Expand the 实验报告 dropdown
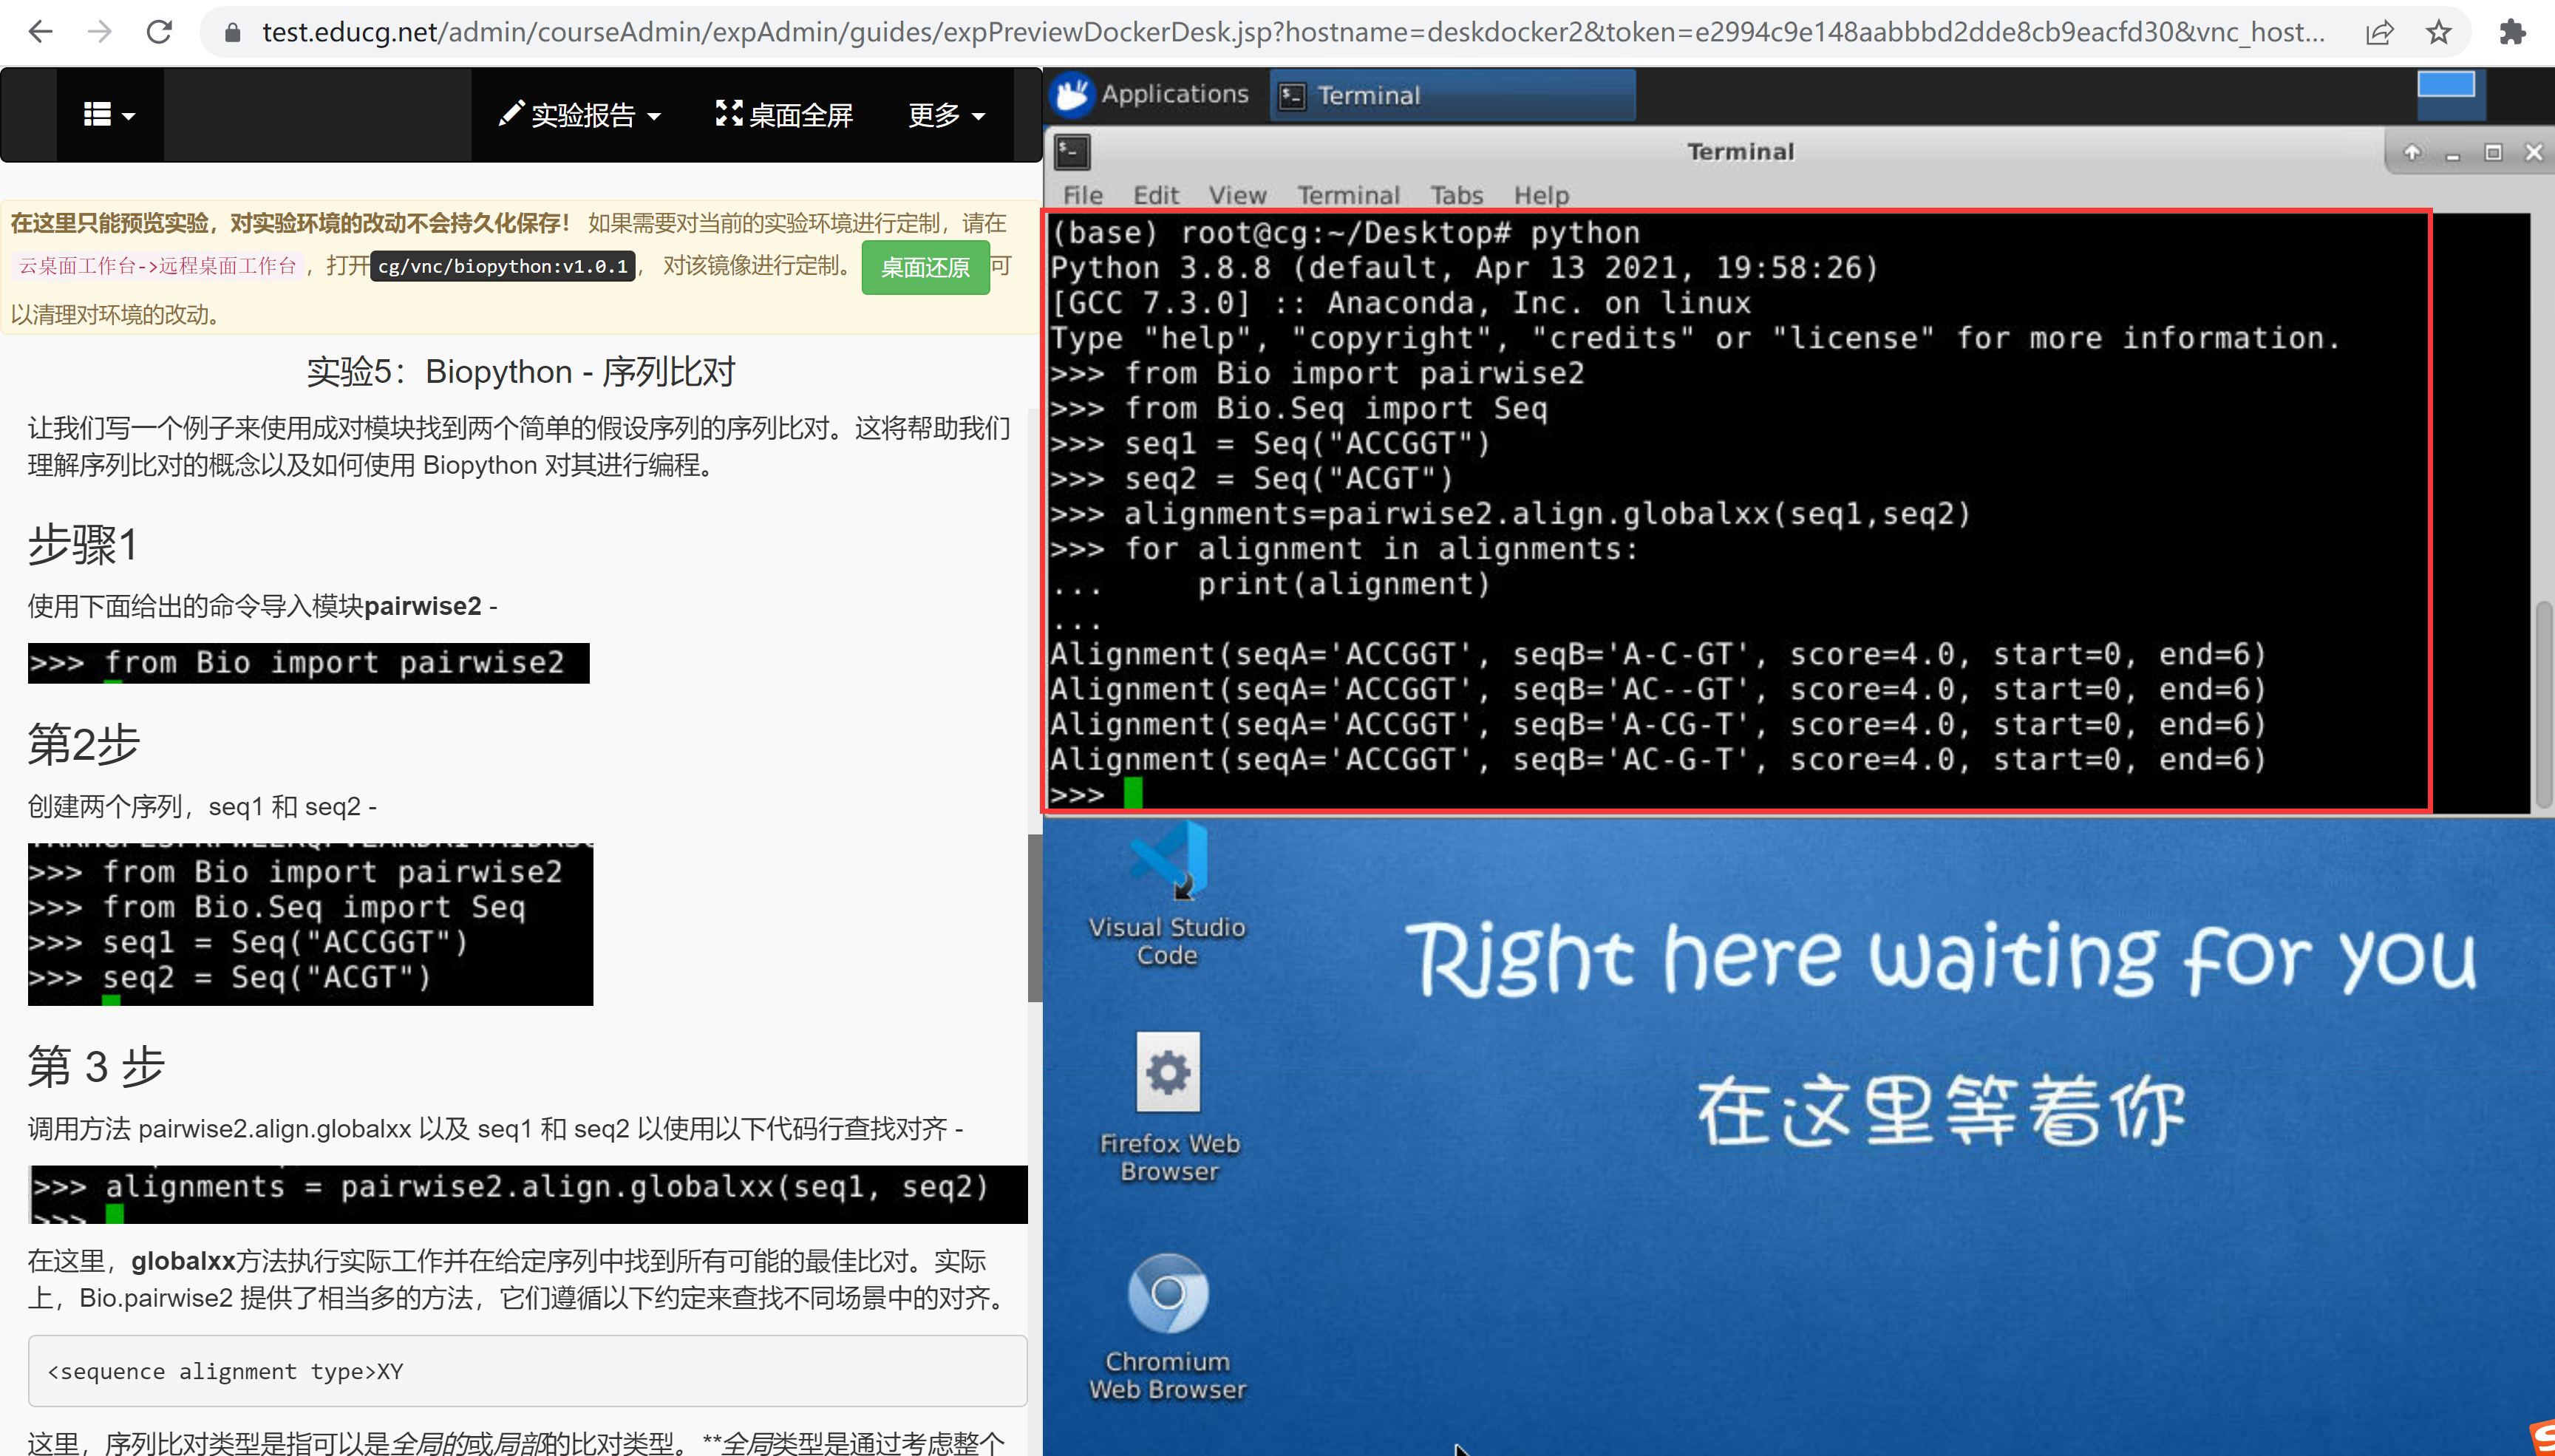 pos(580,115)
